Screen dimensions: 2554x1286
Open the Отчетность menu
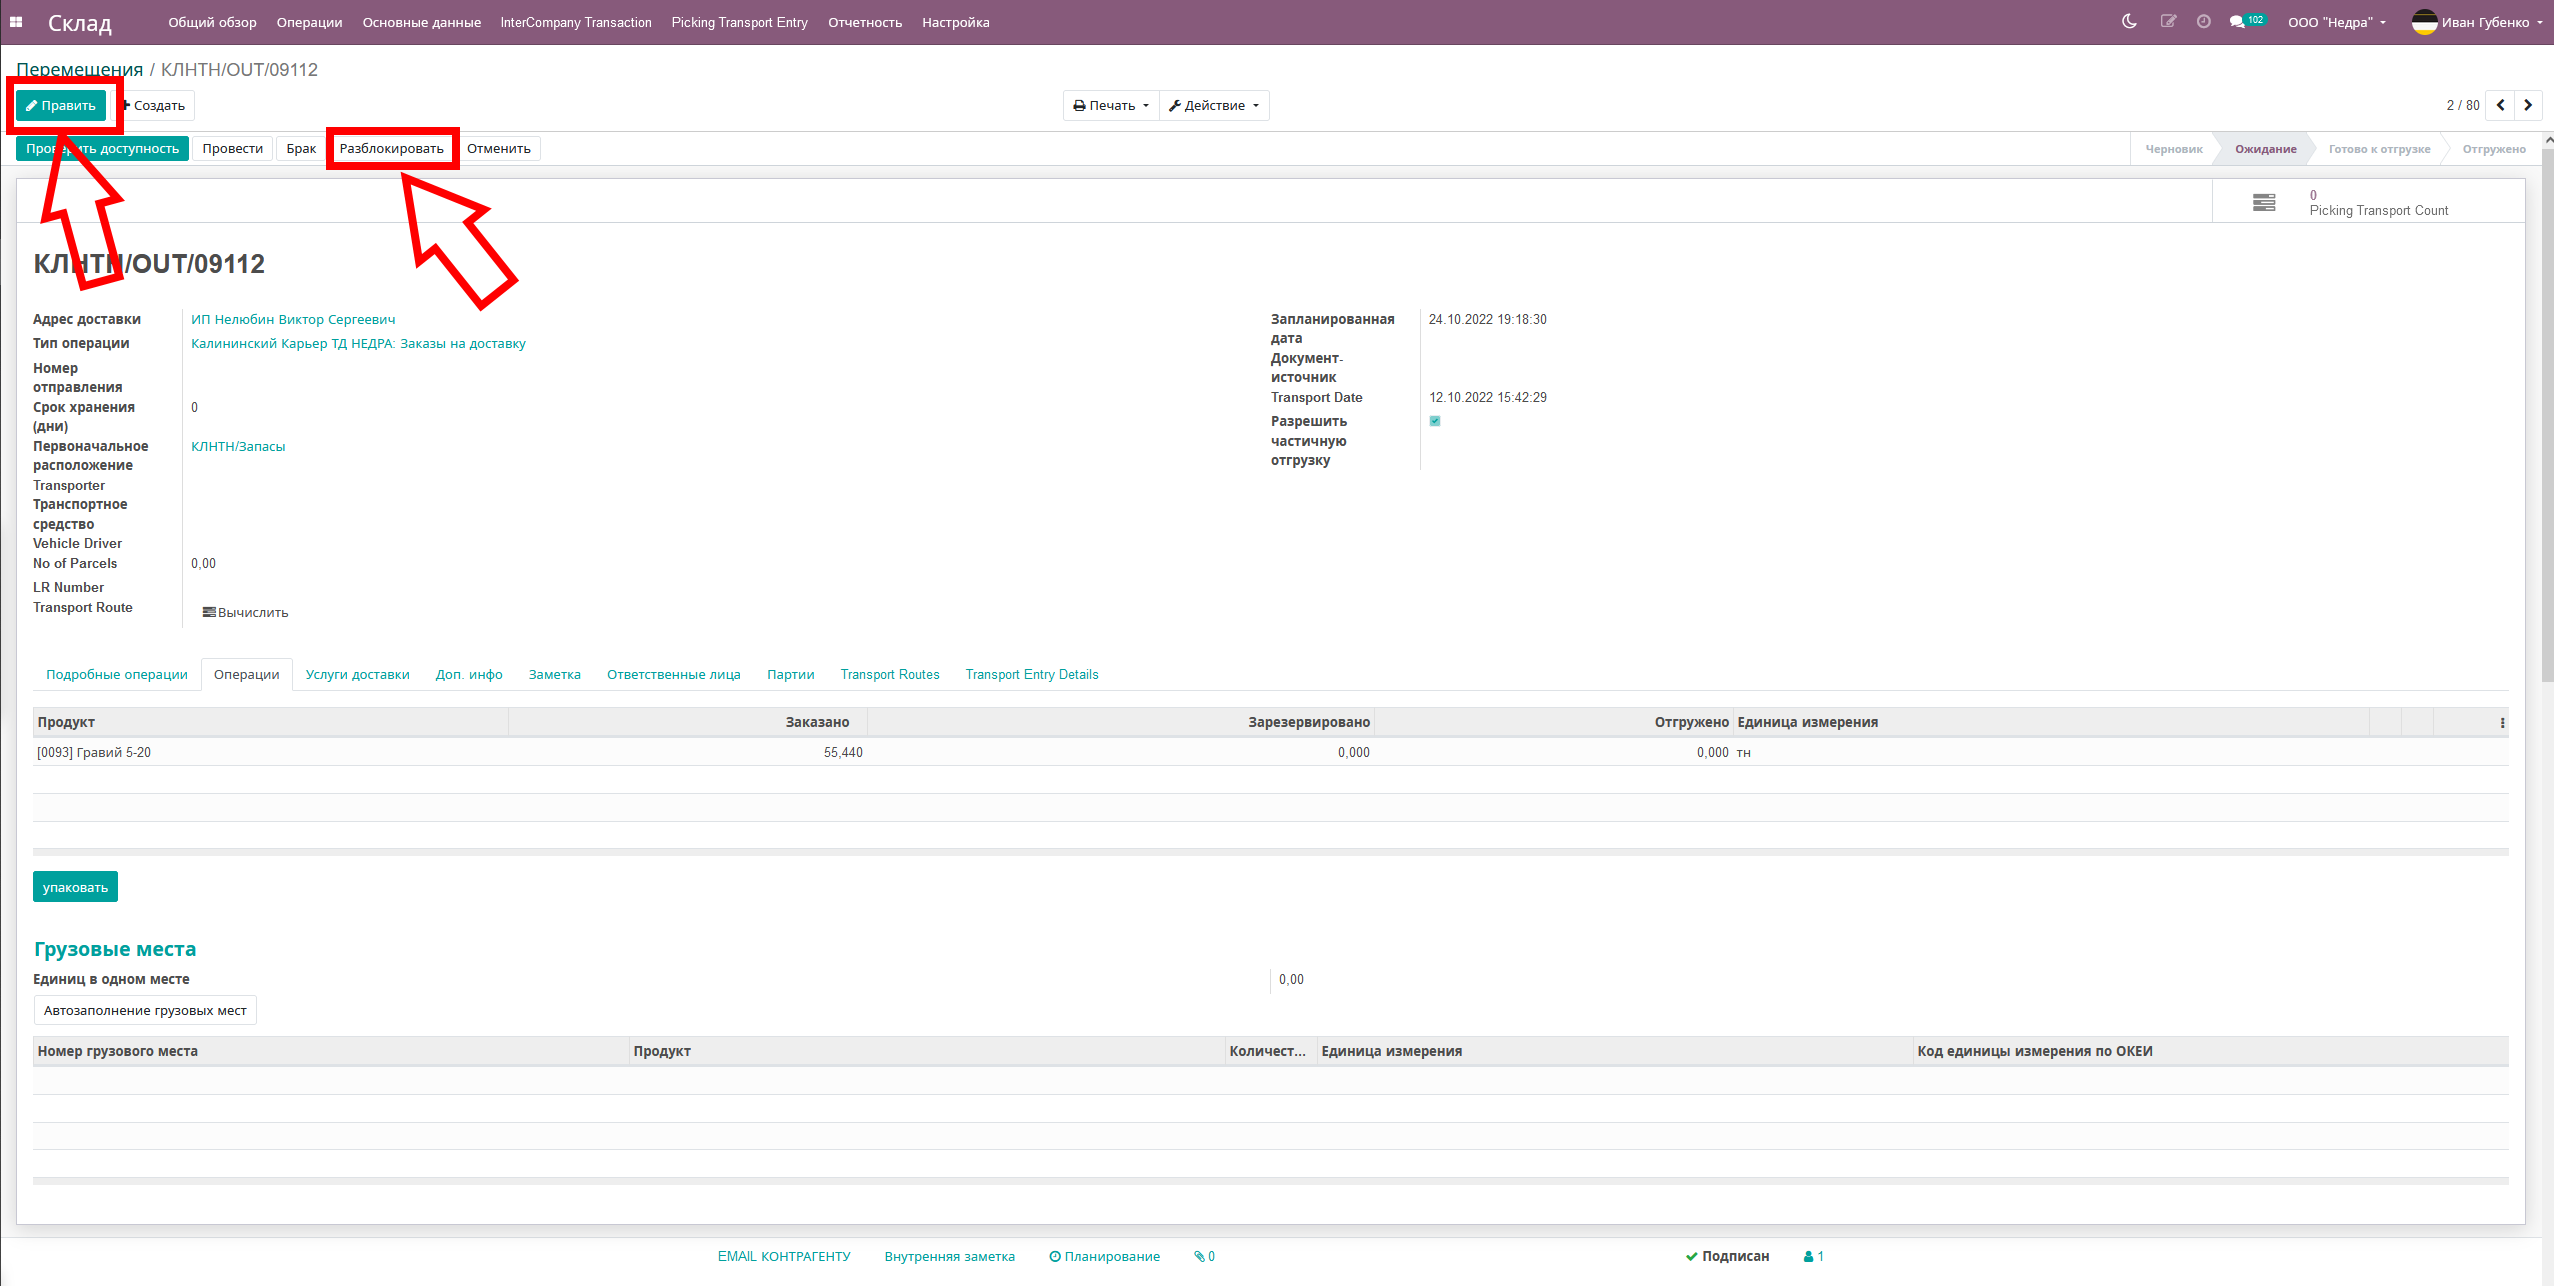coord(864,22)
